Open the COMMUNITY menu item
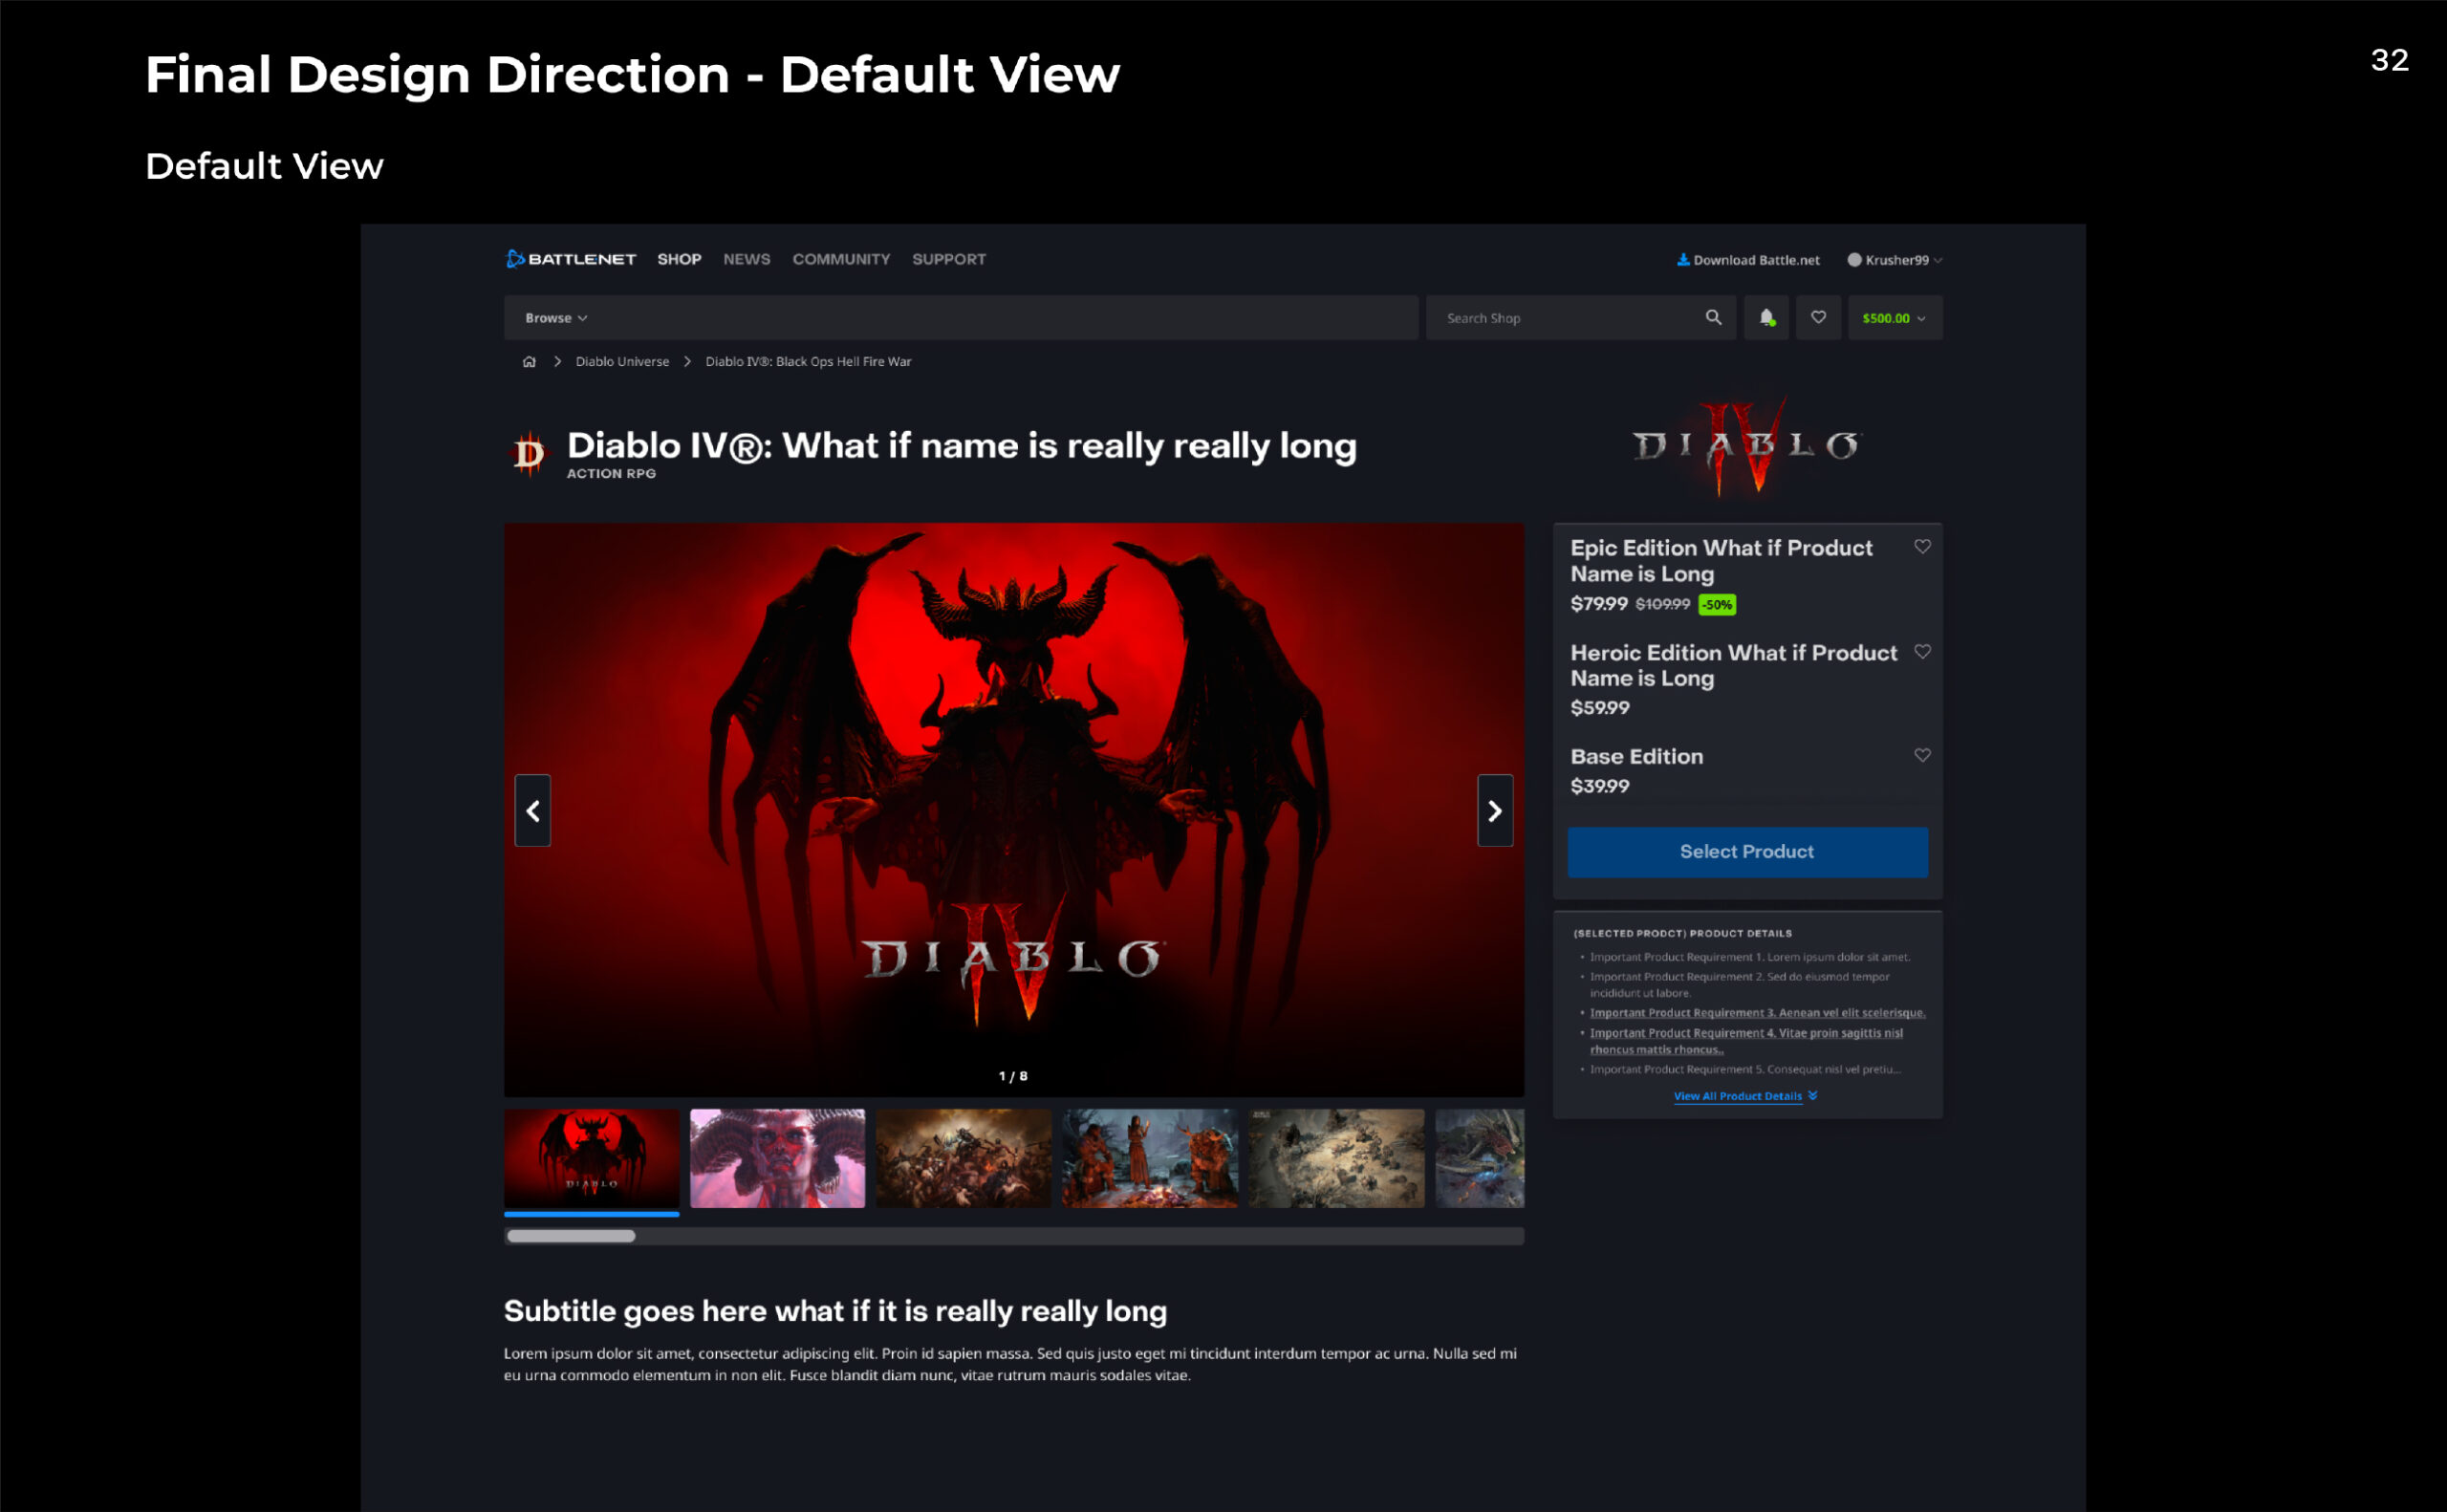Screen dimensions: 2447x1512 click(841, 259)
